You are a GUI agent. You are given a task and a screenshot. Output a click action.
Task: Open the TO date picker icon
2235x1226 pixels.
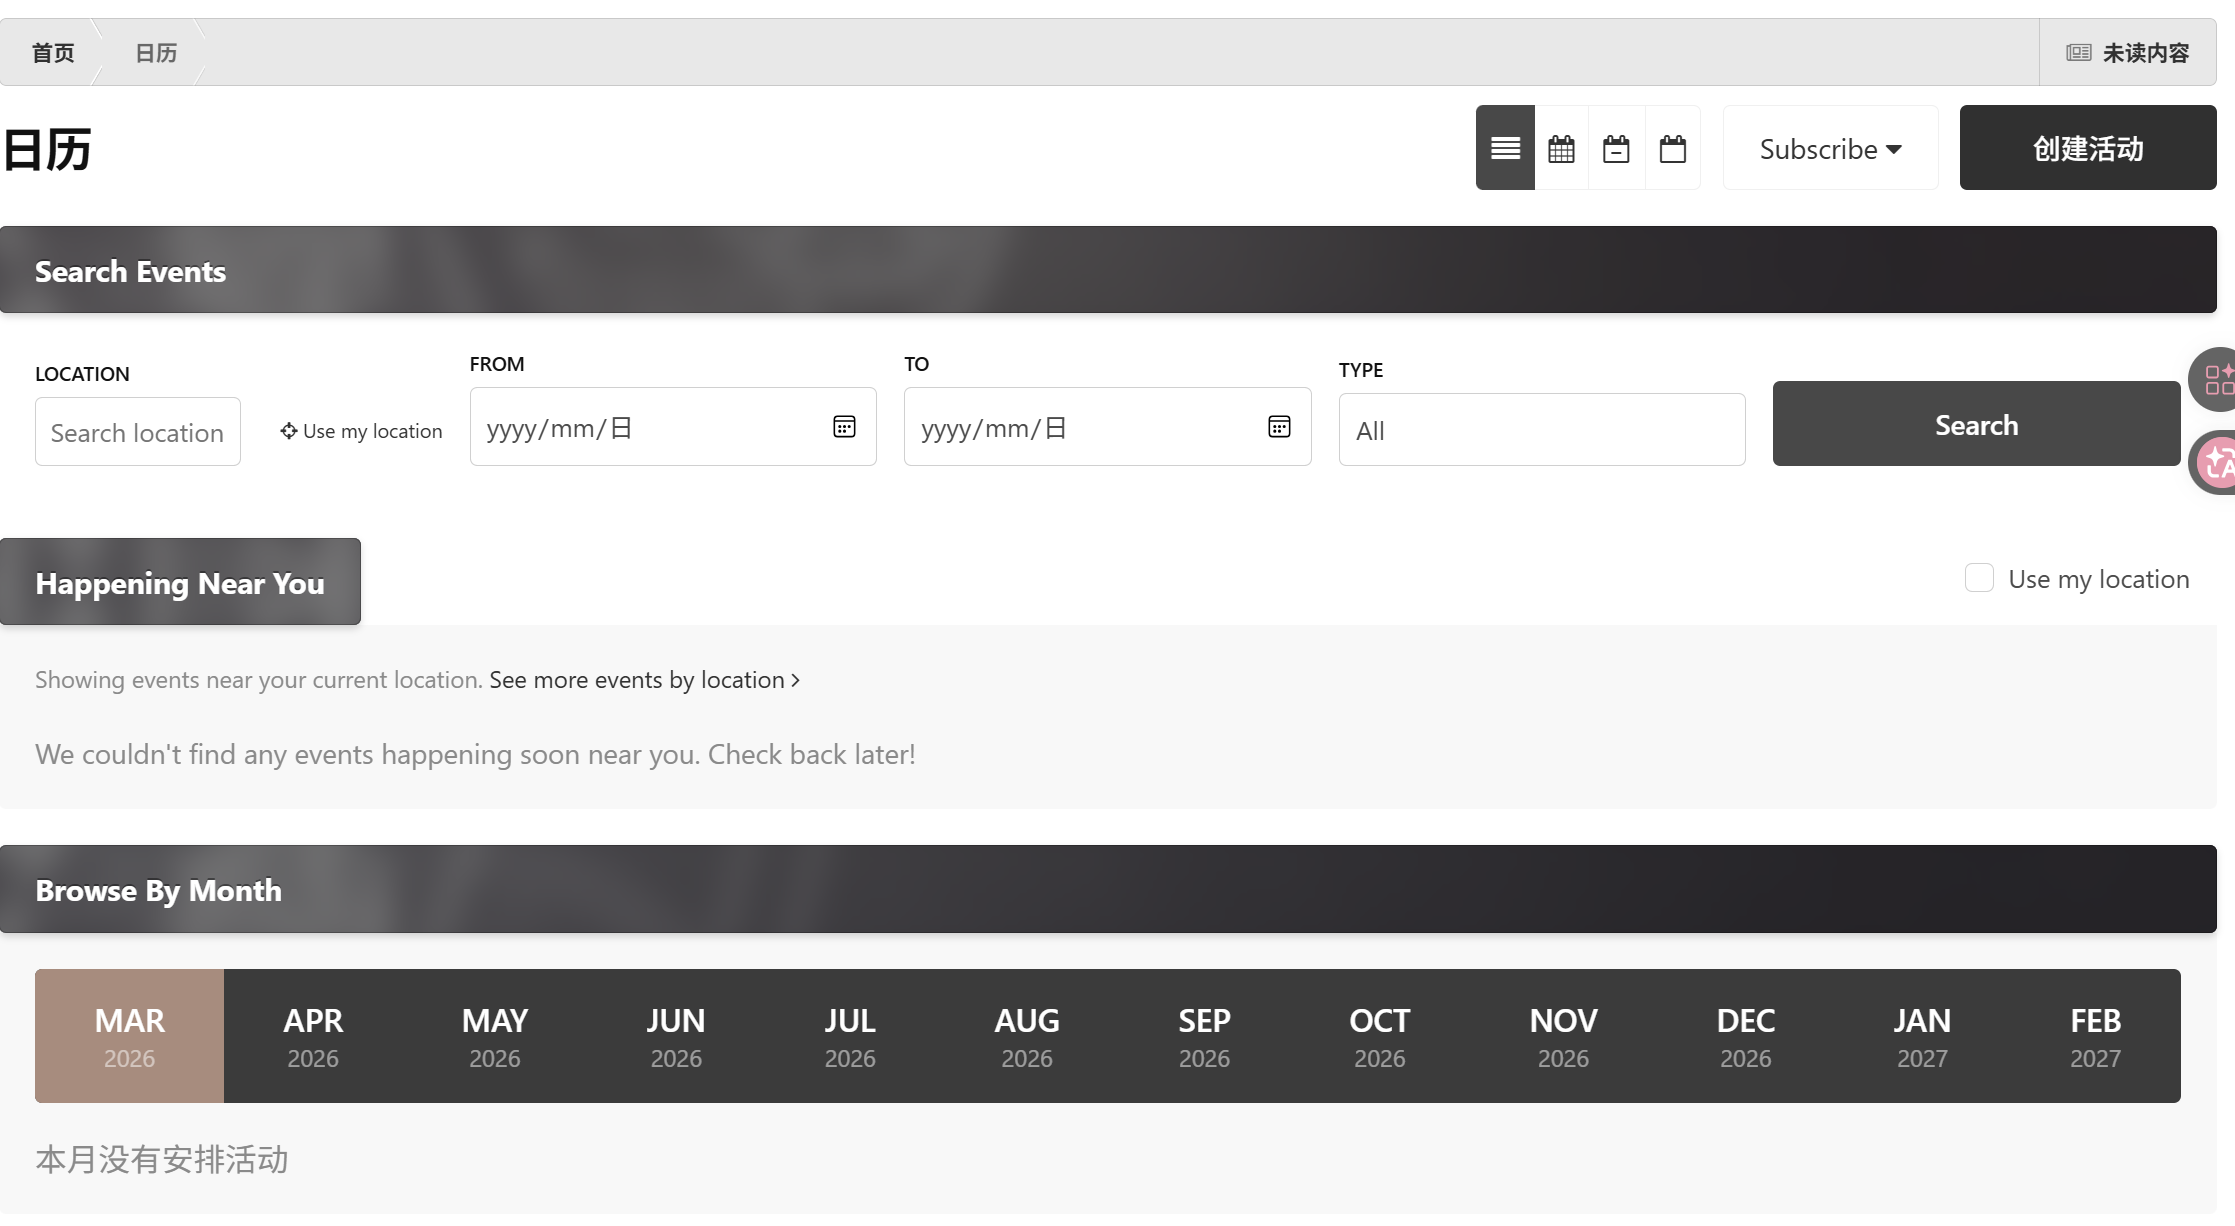pos(1279,427)
